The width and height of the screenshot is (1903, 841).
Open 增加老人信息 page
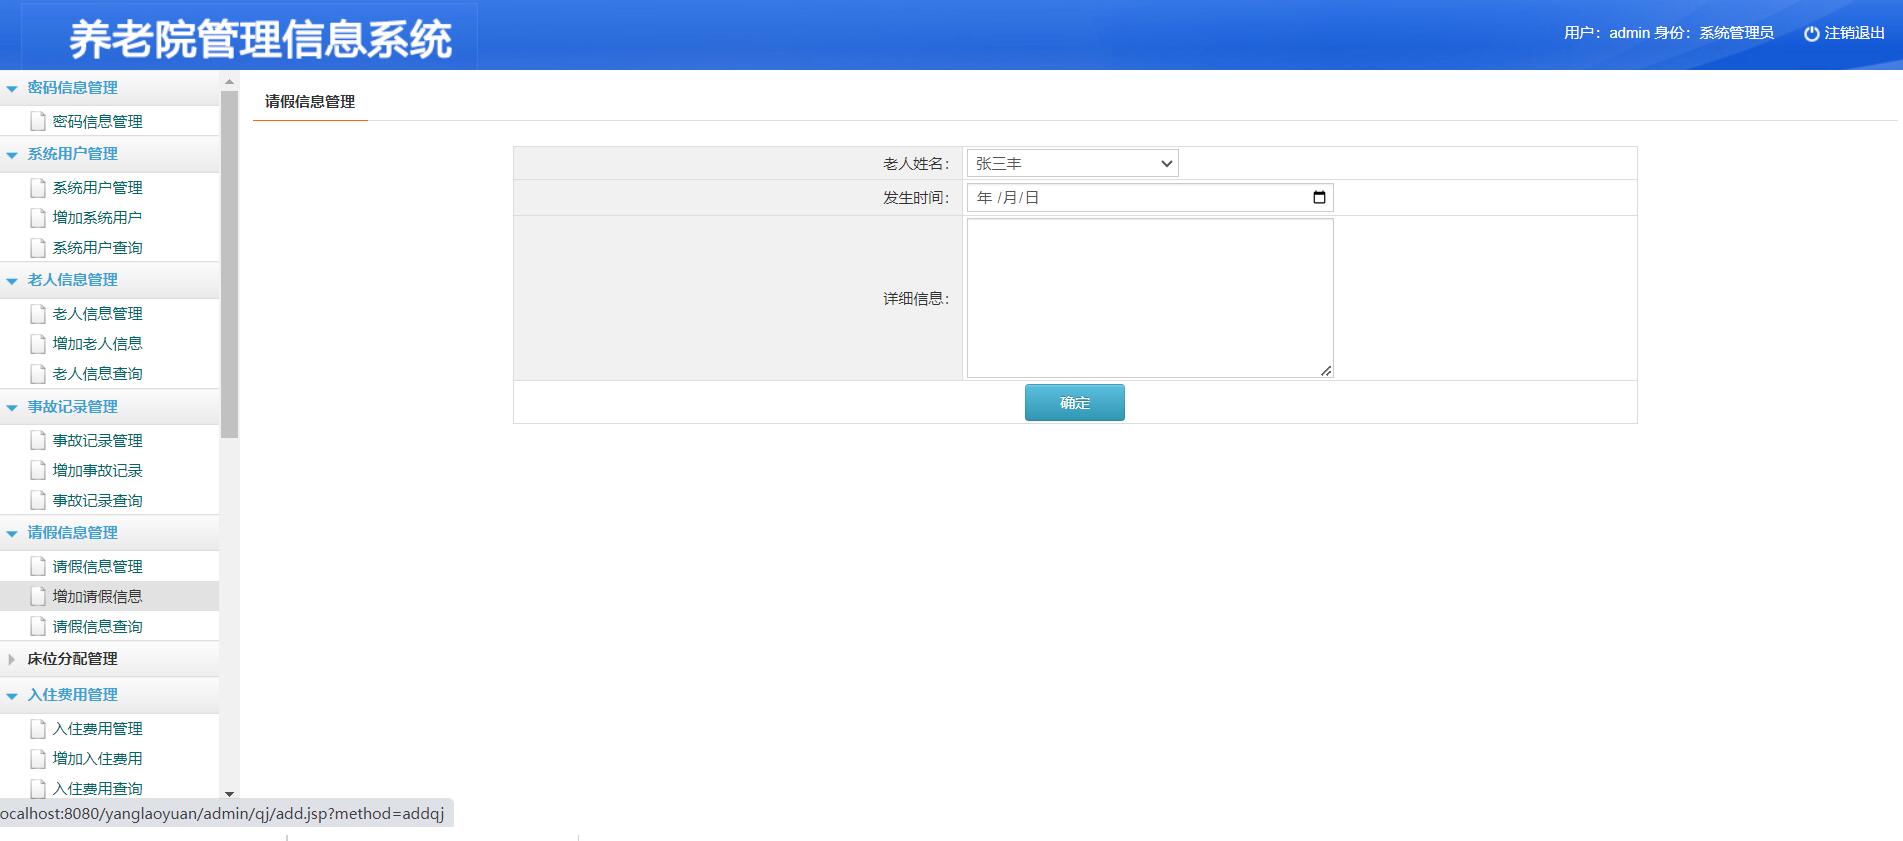[97, 344]
